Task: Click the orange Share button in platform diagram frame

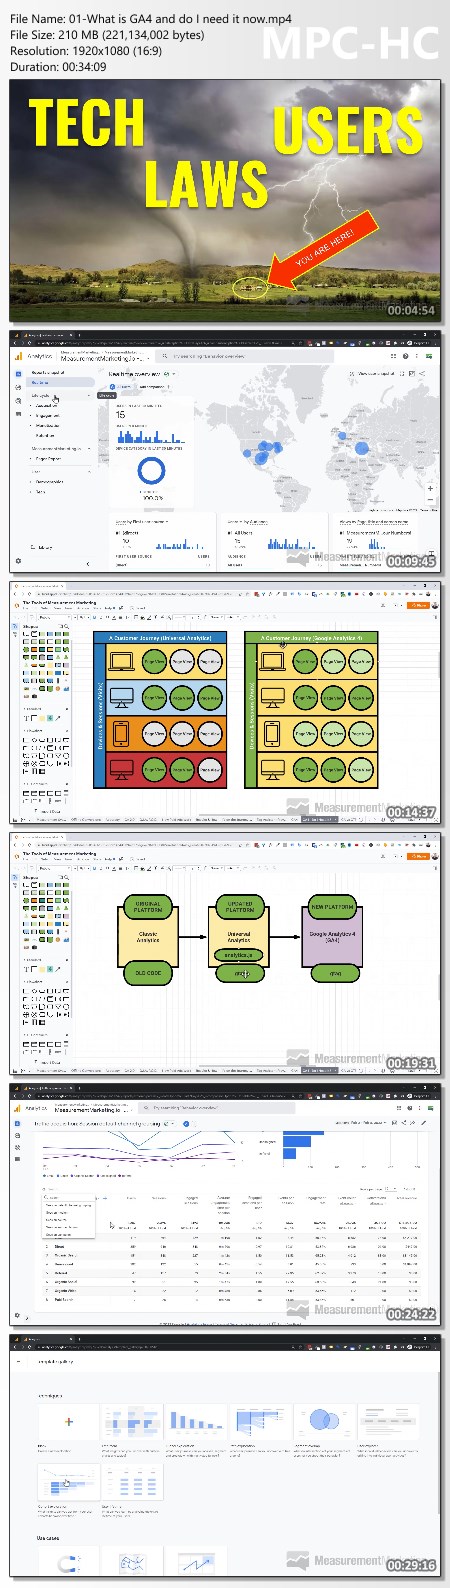Action: (420, 856)
